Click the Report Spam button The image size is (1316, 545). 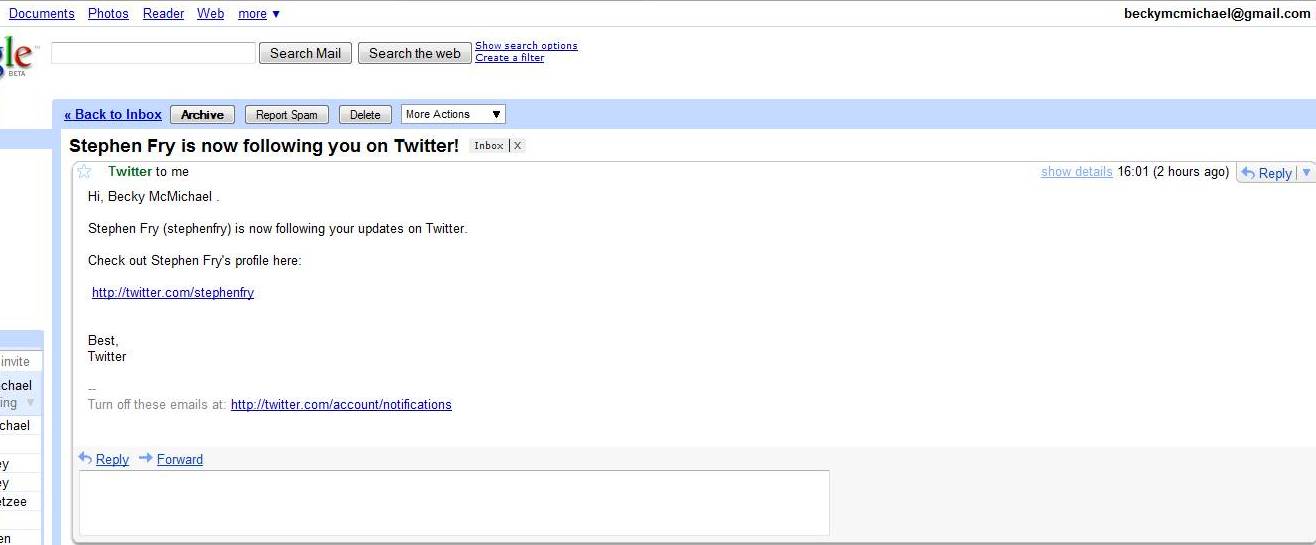(286, 115)
